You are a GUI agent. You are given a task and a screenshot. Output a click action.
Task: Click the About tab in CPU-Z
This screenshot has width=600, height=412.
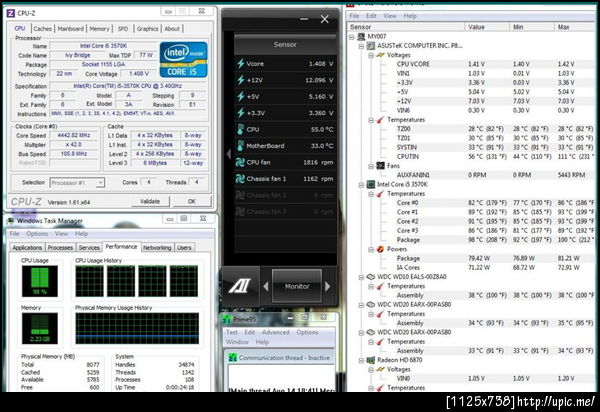[172, 29]
